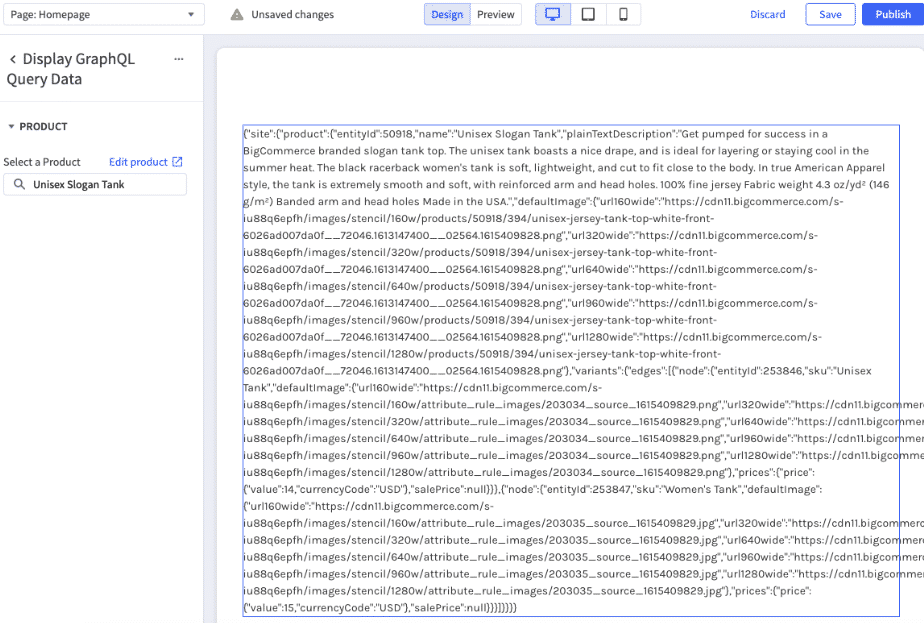Switch to mobile viewport preview
924x623 pixels.
(622, 14)
